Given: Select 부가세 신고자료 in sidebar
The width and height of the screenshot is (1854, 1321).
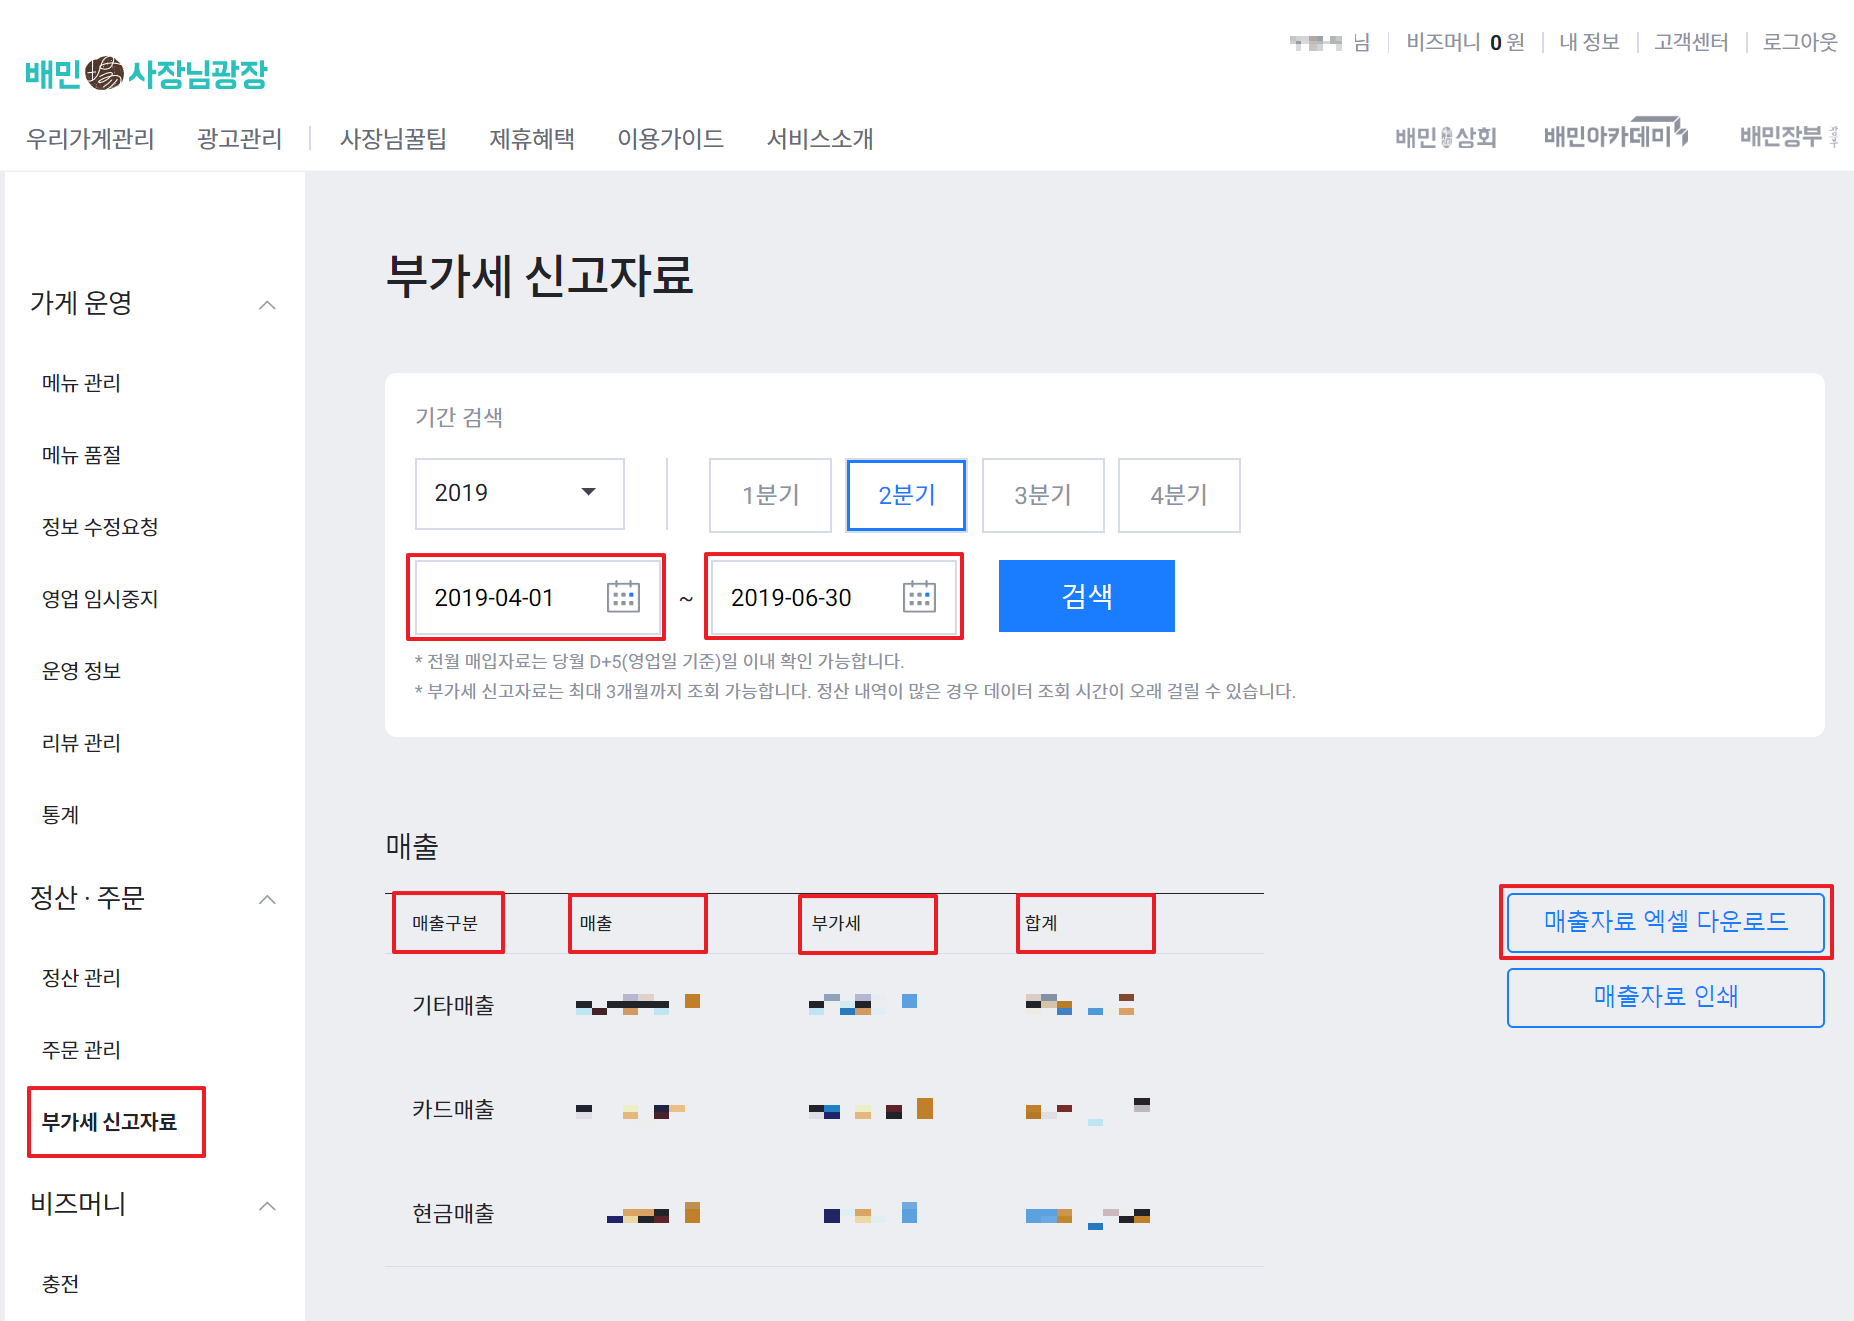Looking at the screenshot, I should 109,1122.
